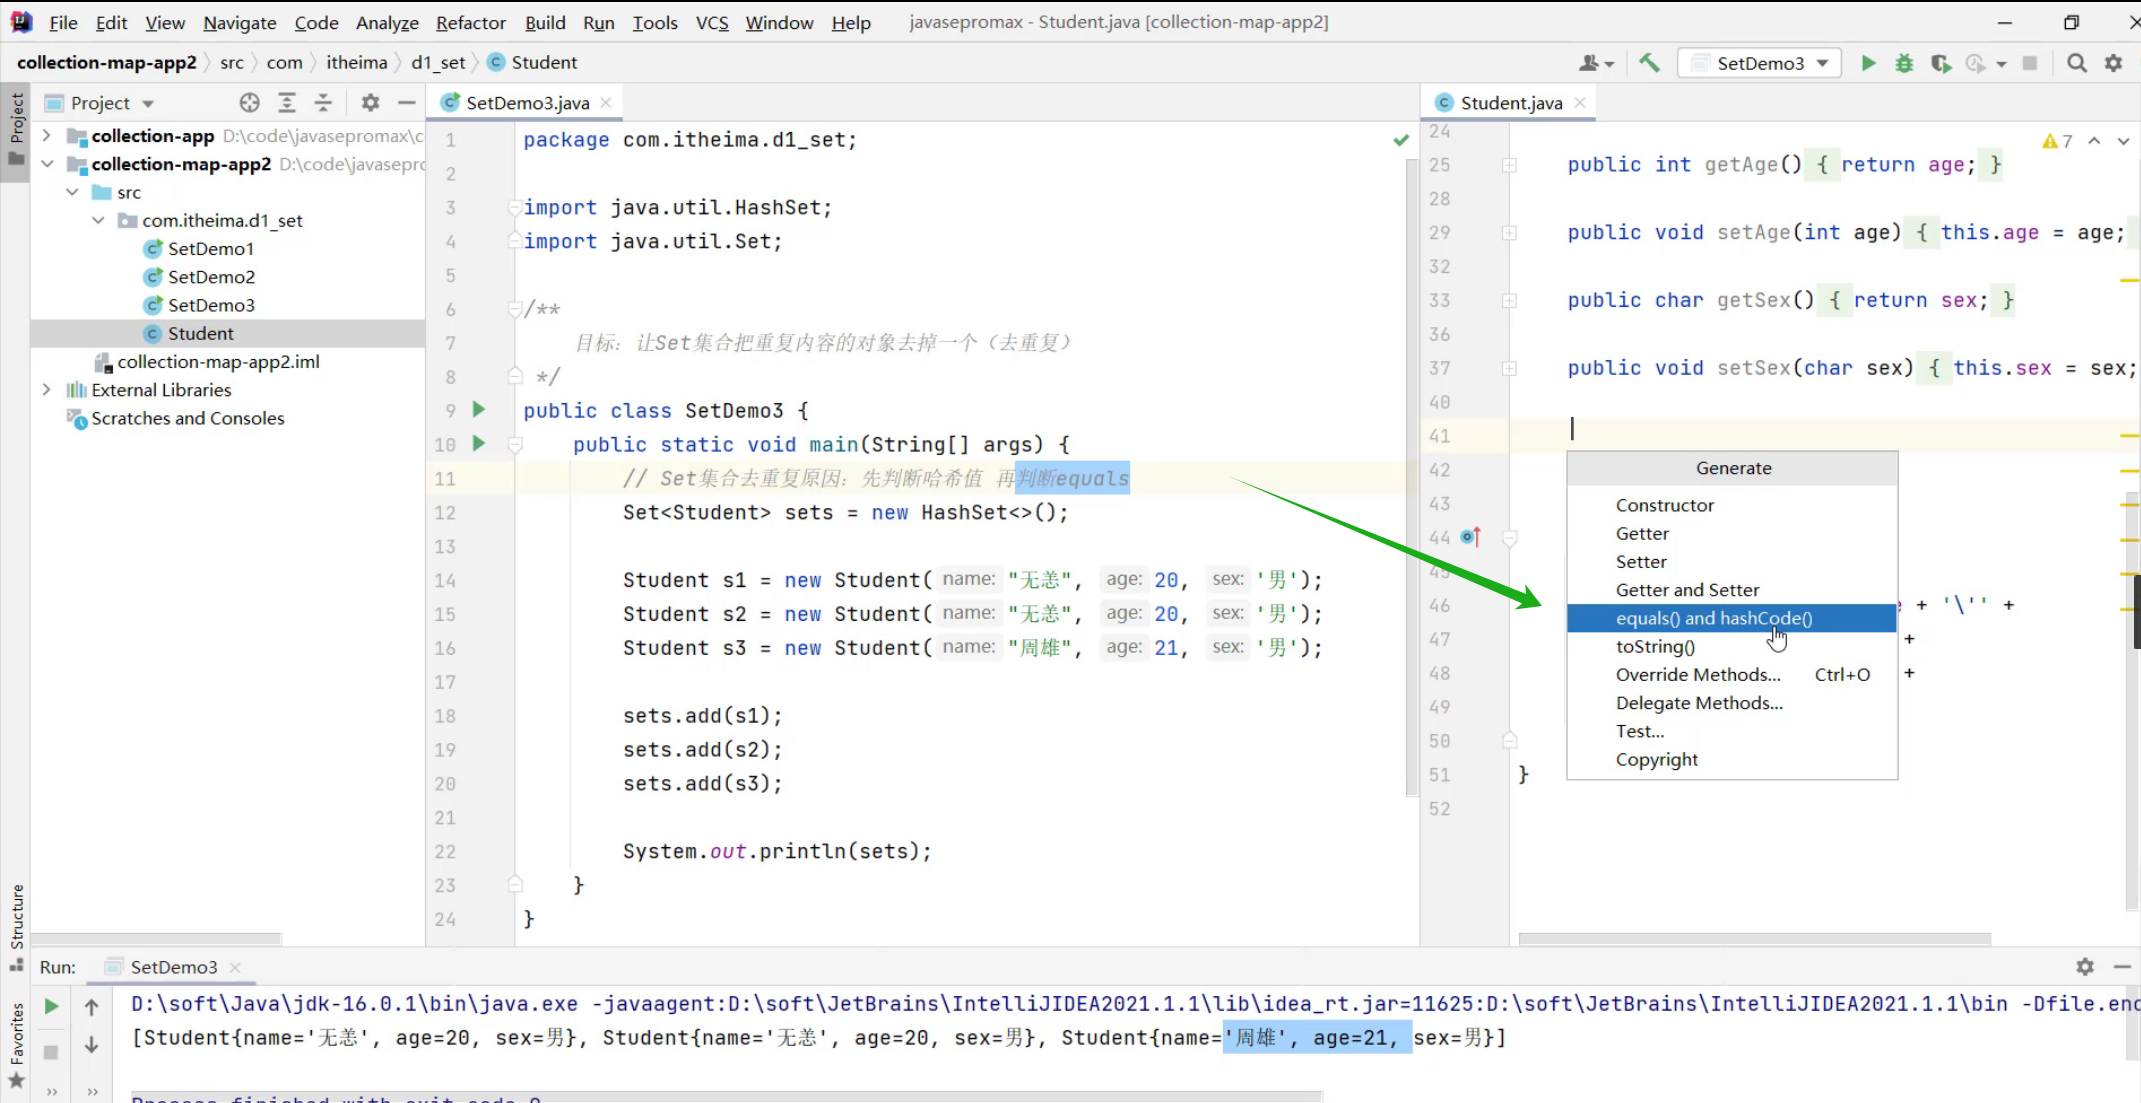
Task: Open Project panel settings gear
Action: coord(370,103)
